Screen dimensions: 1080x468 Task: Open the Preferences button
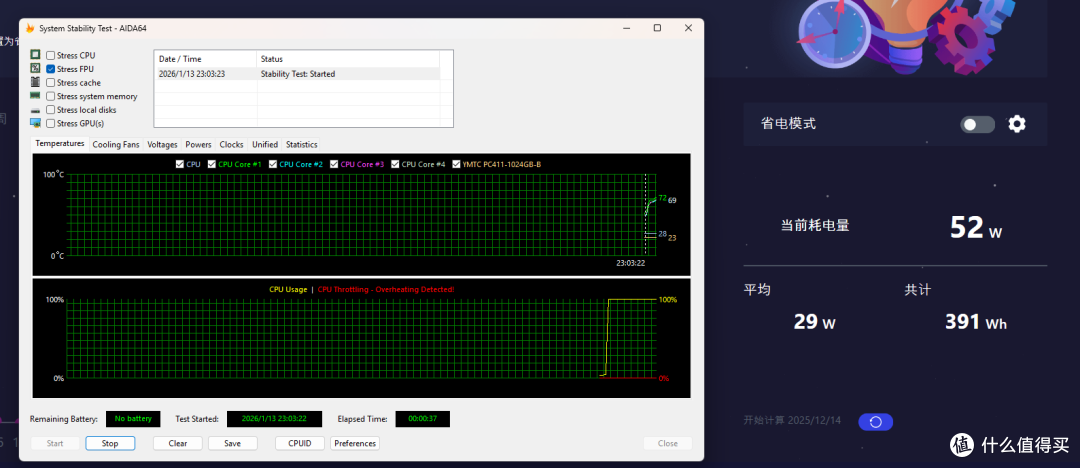pyautogui.click(x=355, y=443)
